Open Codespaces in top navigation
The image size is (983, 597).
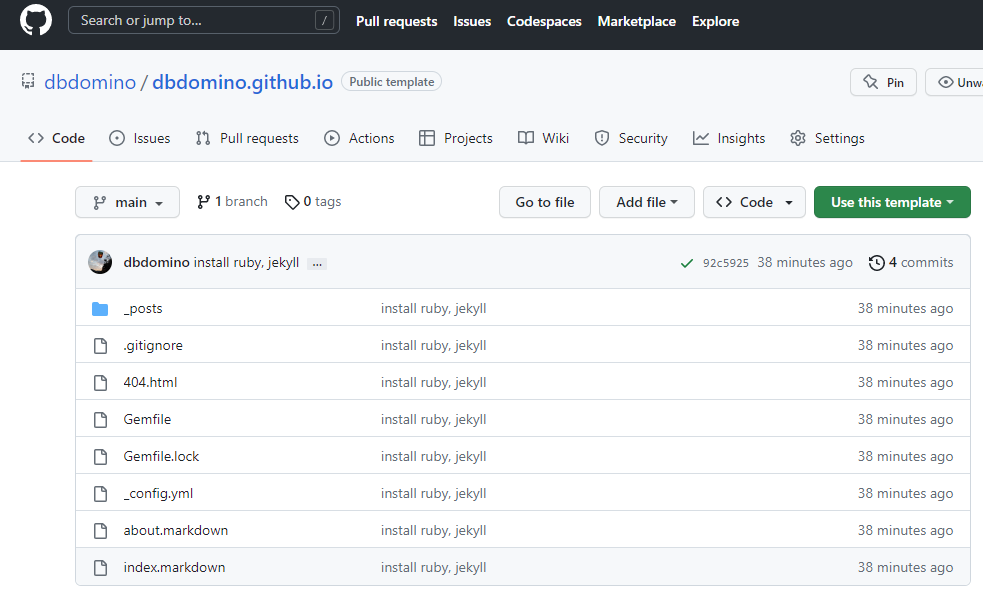(544, 21)
